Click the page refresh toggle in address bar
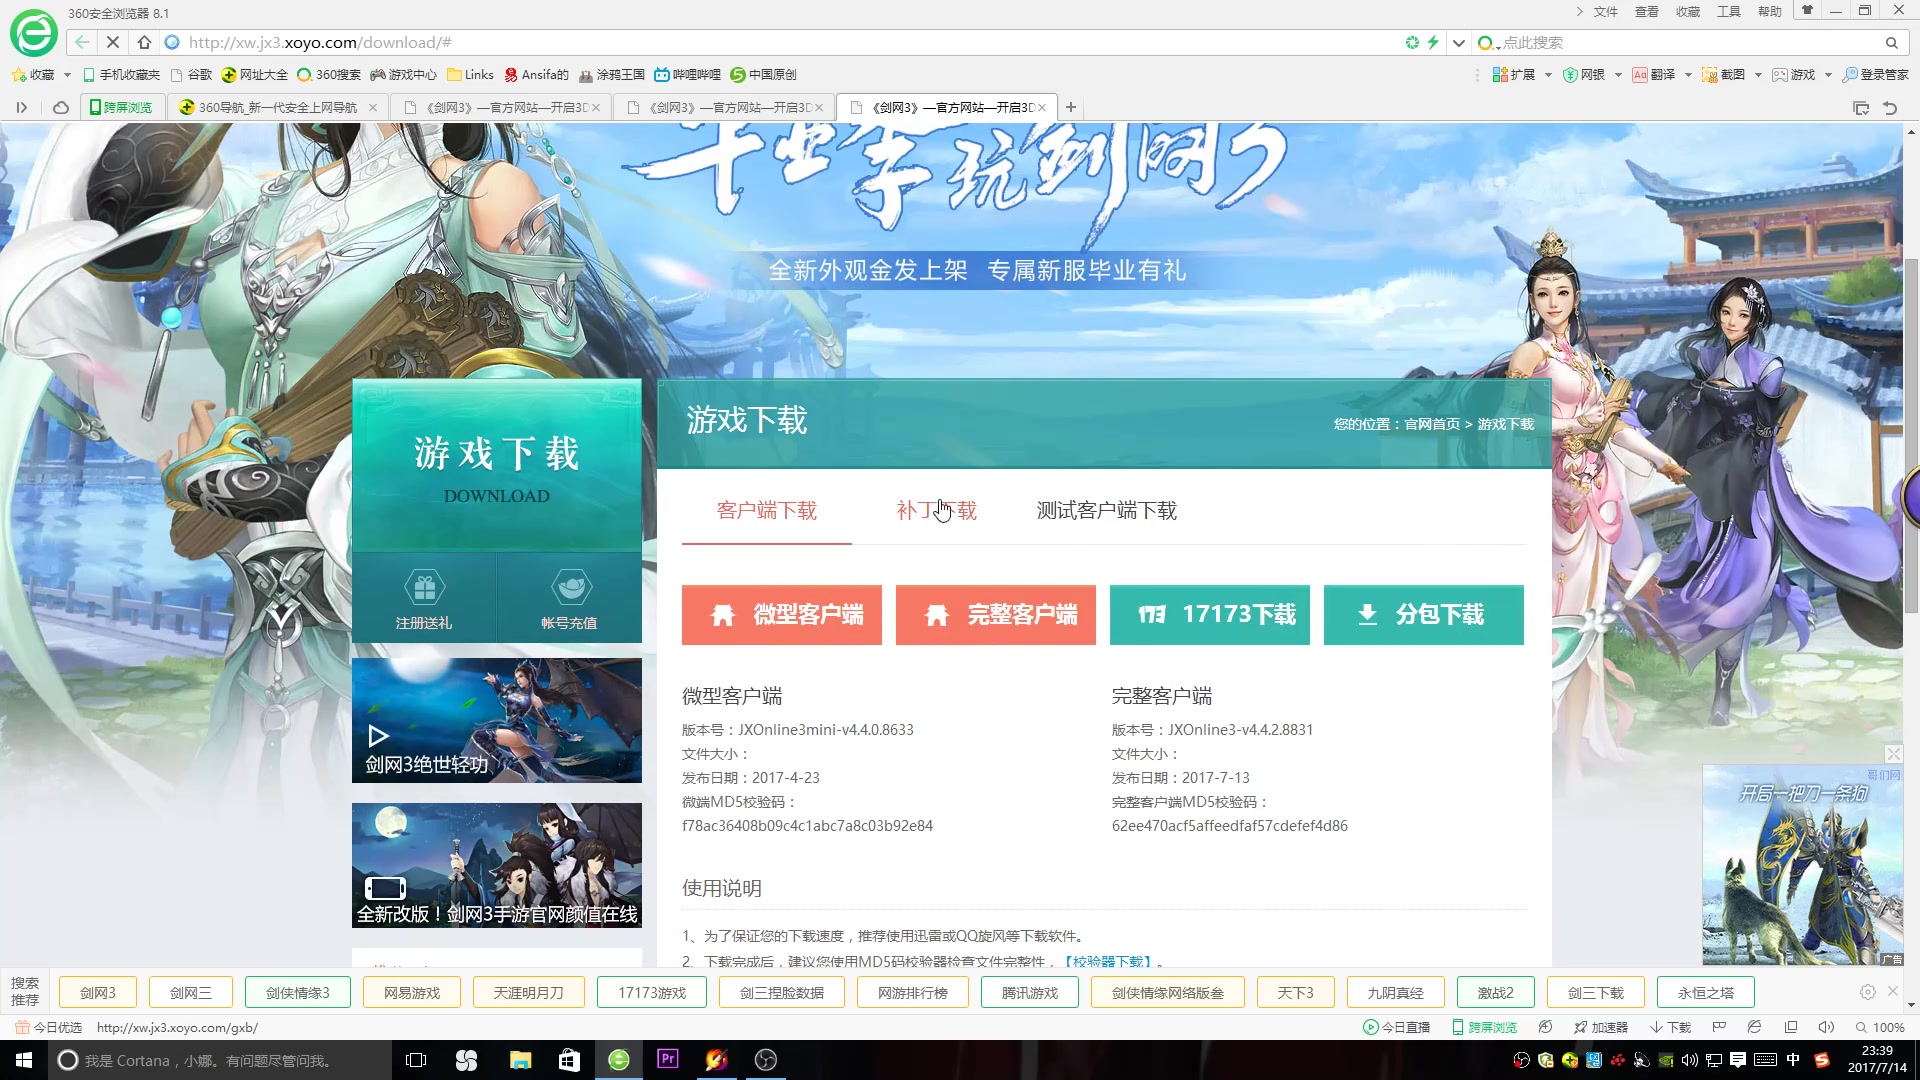This screenshot has height=1080, width=1920. pyautogui.click(x=1412, y=42)
